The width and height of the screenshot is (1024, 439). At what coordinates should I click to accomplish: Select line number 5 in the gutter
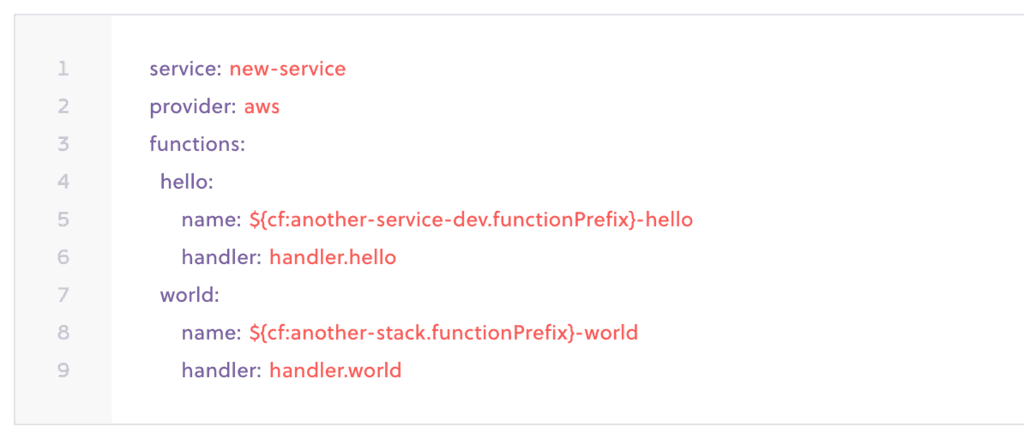click(63, 220)
